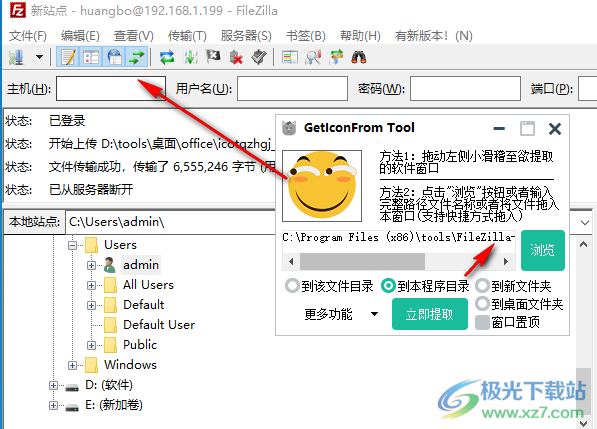597x429 pixels.
Task: Toggle synchronized browsing icon
Action: click(x=336, y=57)
